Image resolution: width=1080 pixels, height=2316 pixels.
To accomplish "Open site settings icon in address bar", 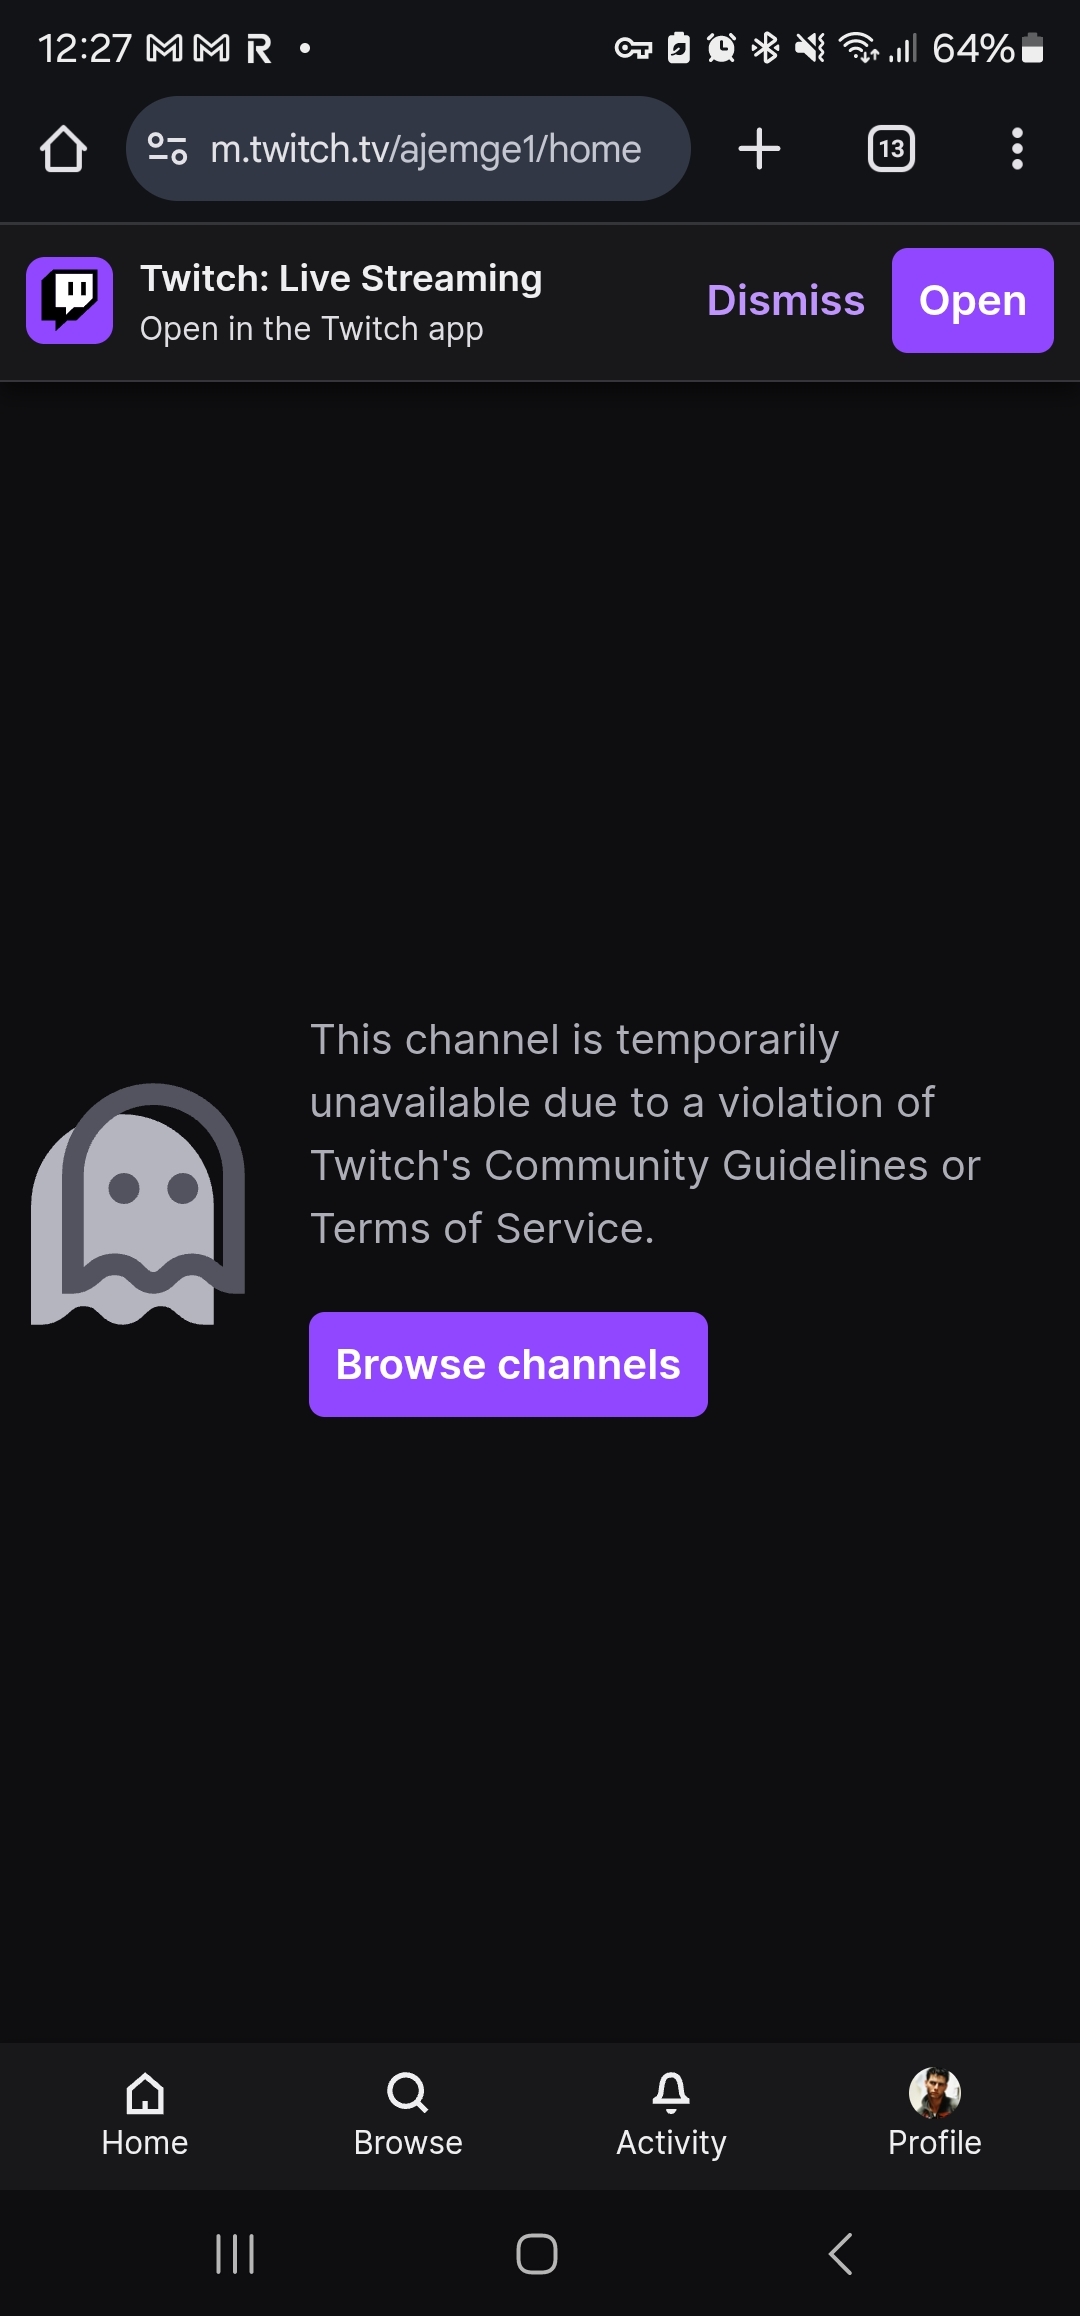I will (x=167, y=149).
